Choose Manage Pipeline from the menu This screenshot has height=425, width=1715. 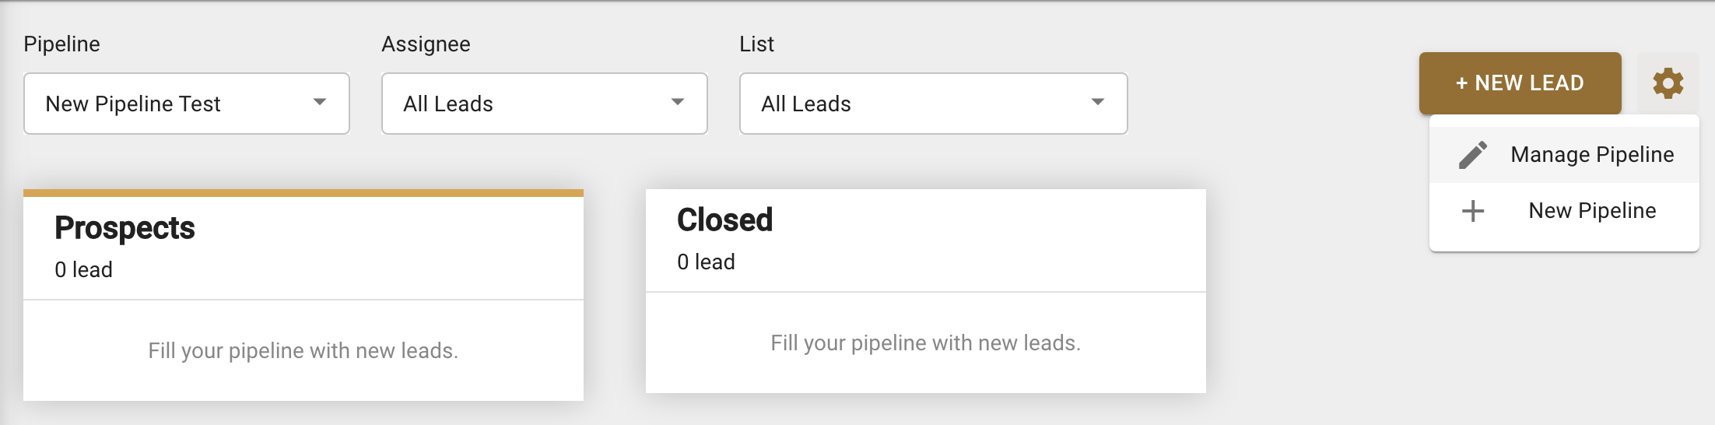(x=1591, y=155)
